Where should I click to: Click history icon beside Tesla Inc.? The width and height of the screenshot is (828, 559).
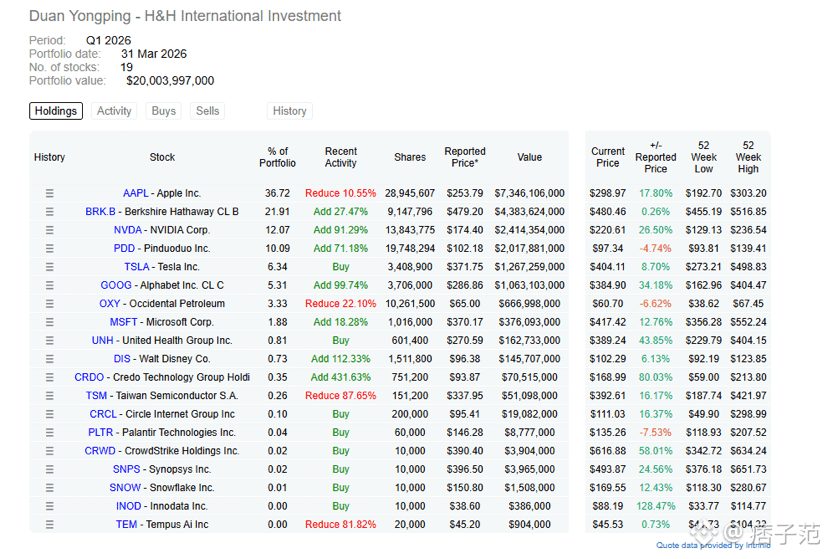point(50,267)
